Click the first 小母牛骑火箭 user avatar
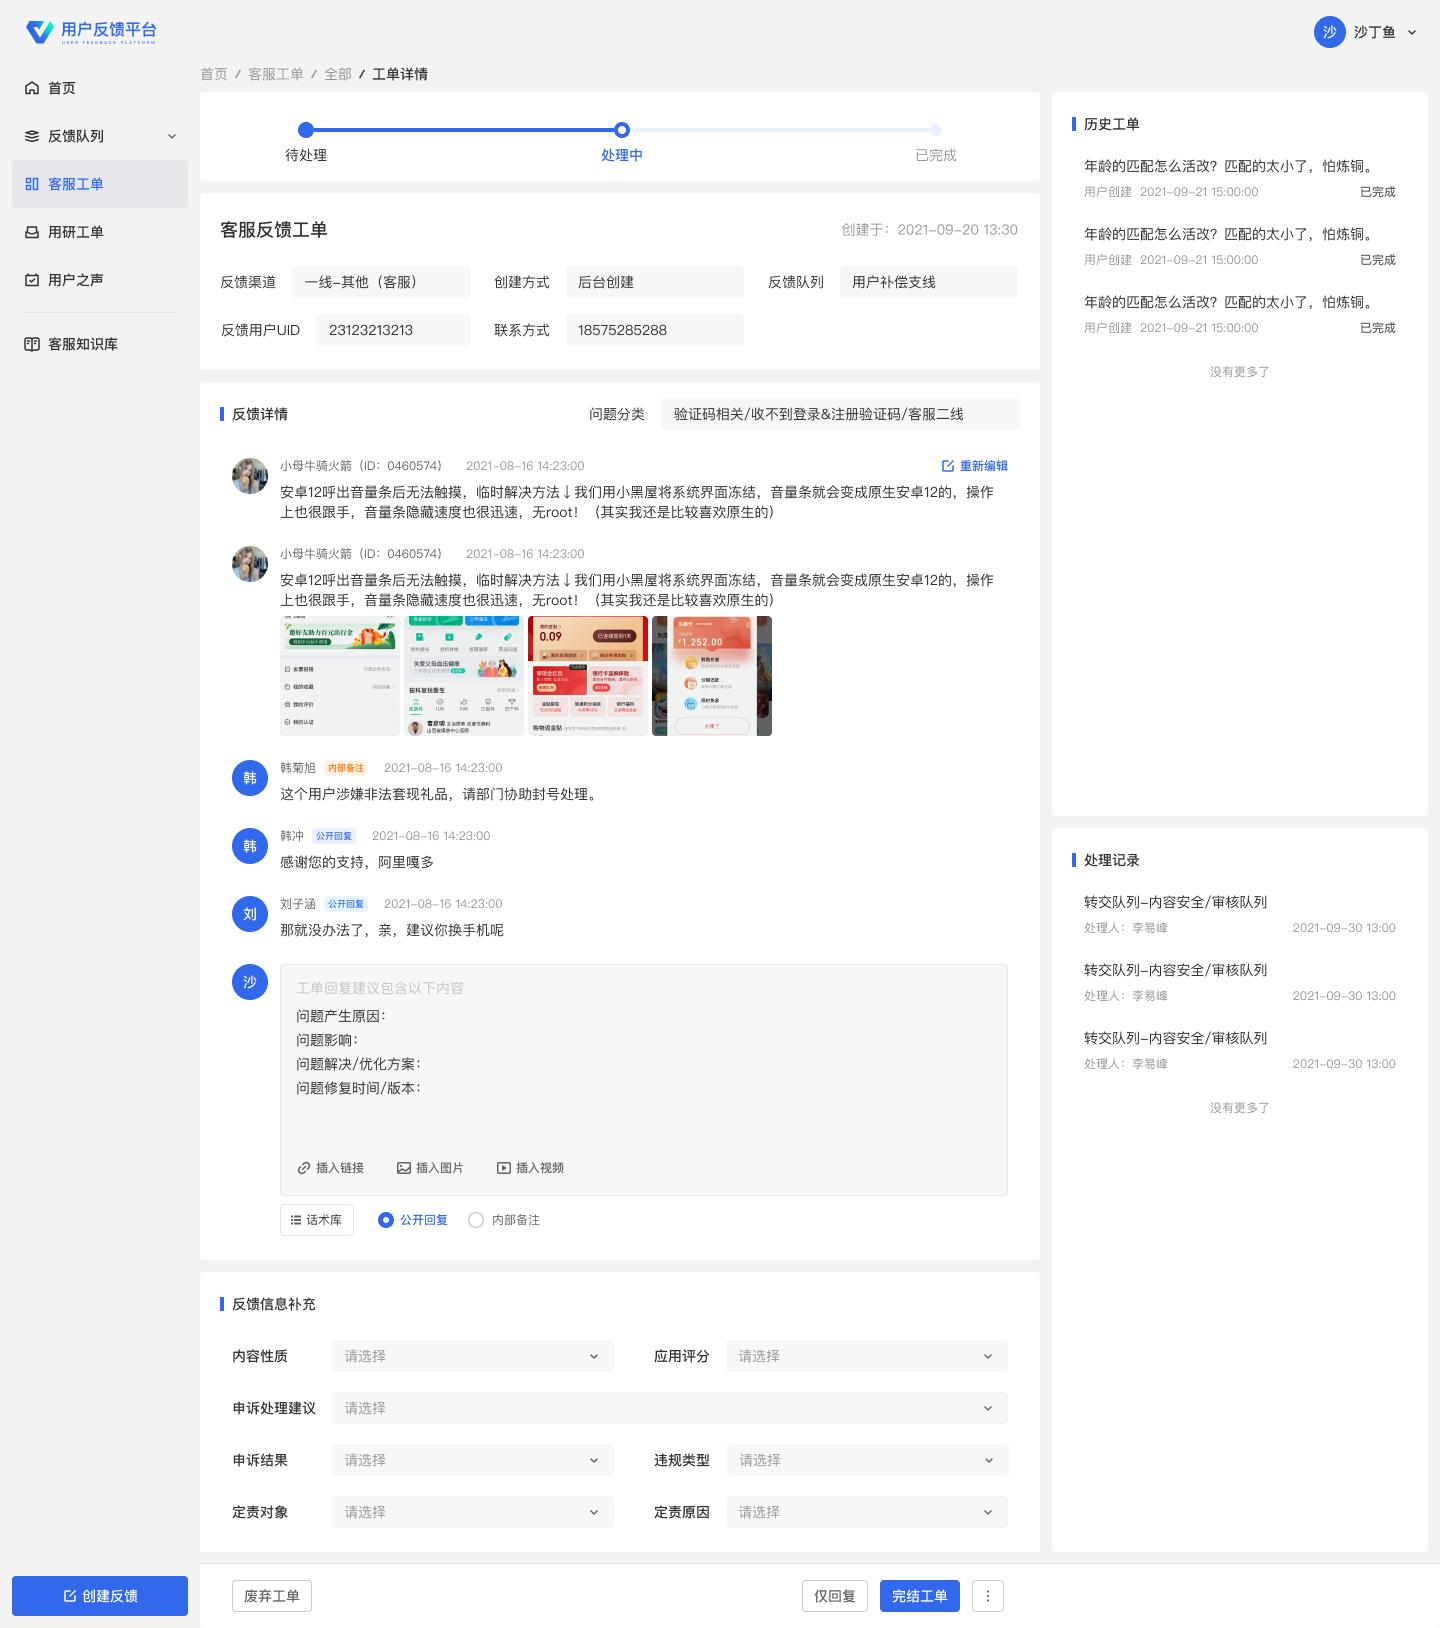The height and width of the screenshot is (1628, 1440). pos(250,476)
